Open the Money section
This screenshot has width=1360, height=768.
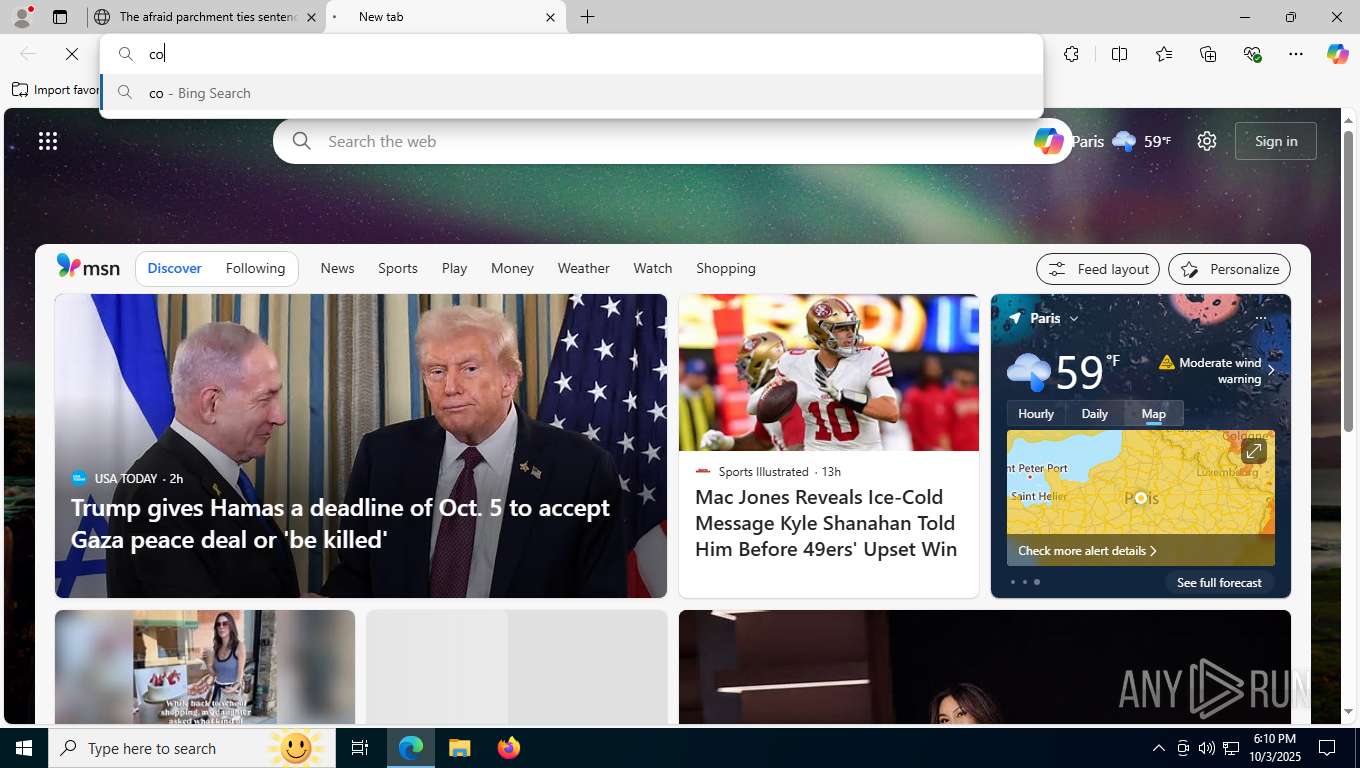(x=512, y=268)
